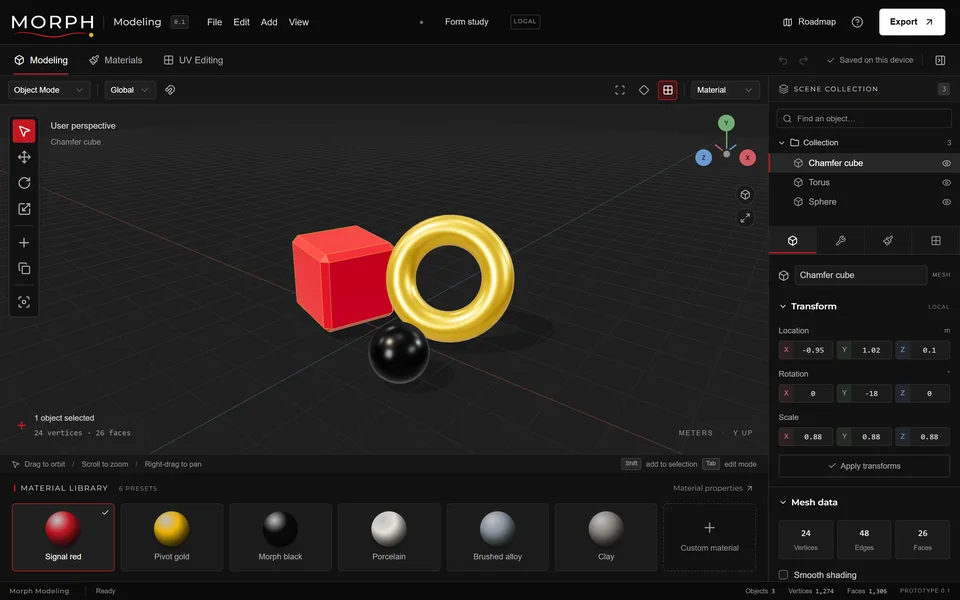Viewport: 960px width, 600px height.
Task: Click the Find an object search field
Action: point(864,118)
